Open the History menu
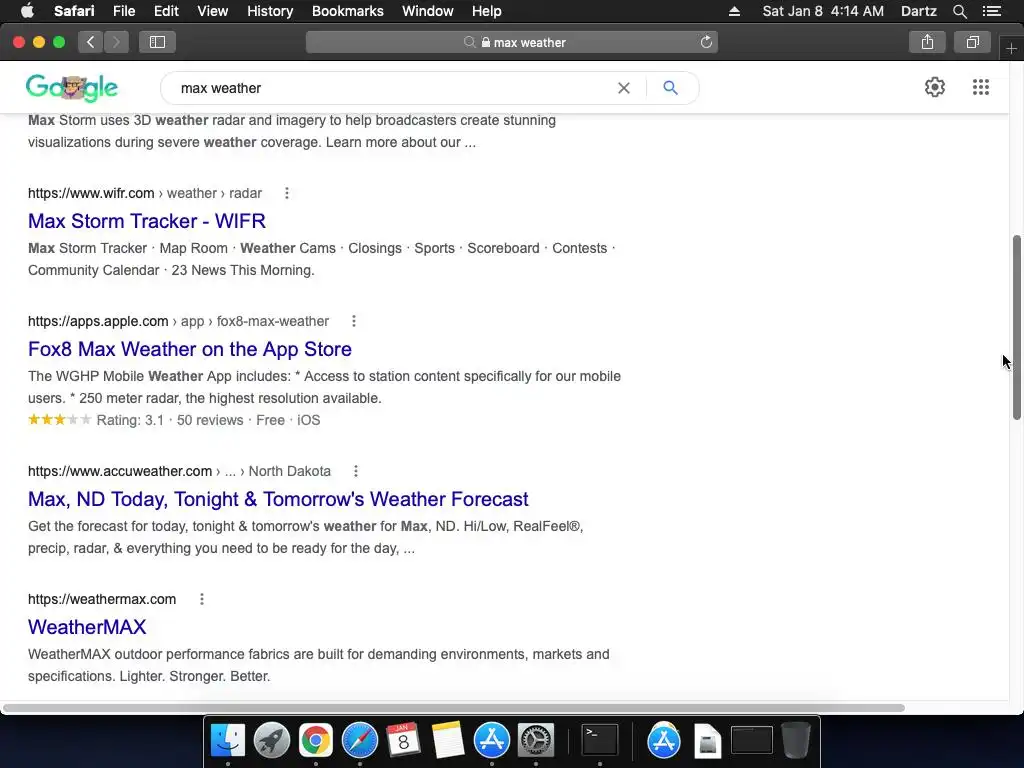Viewport: 1024px width, 768px height. pyautogui.click(x=270, y=11)
